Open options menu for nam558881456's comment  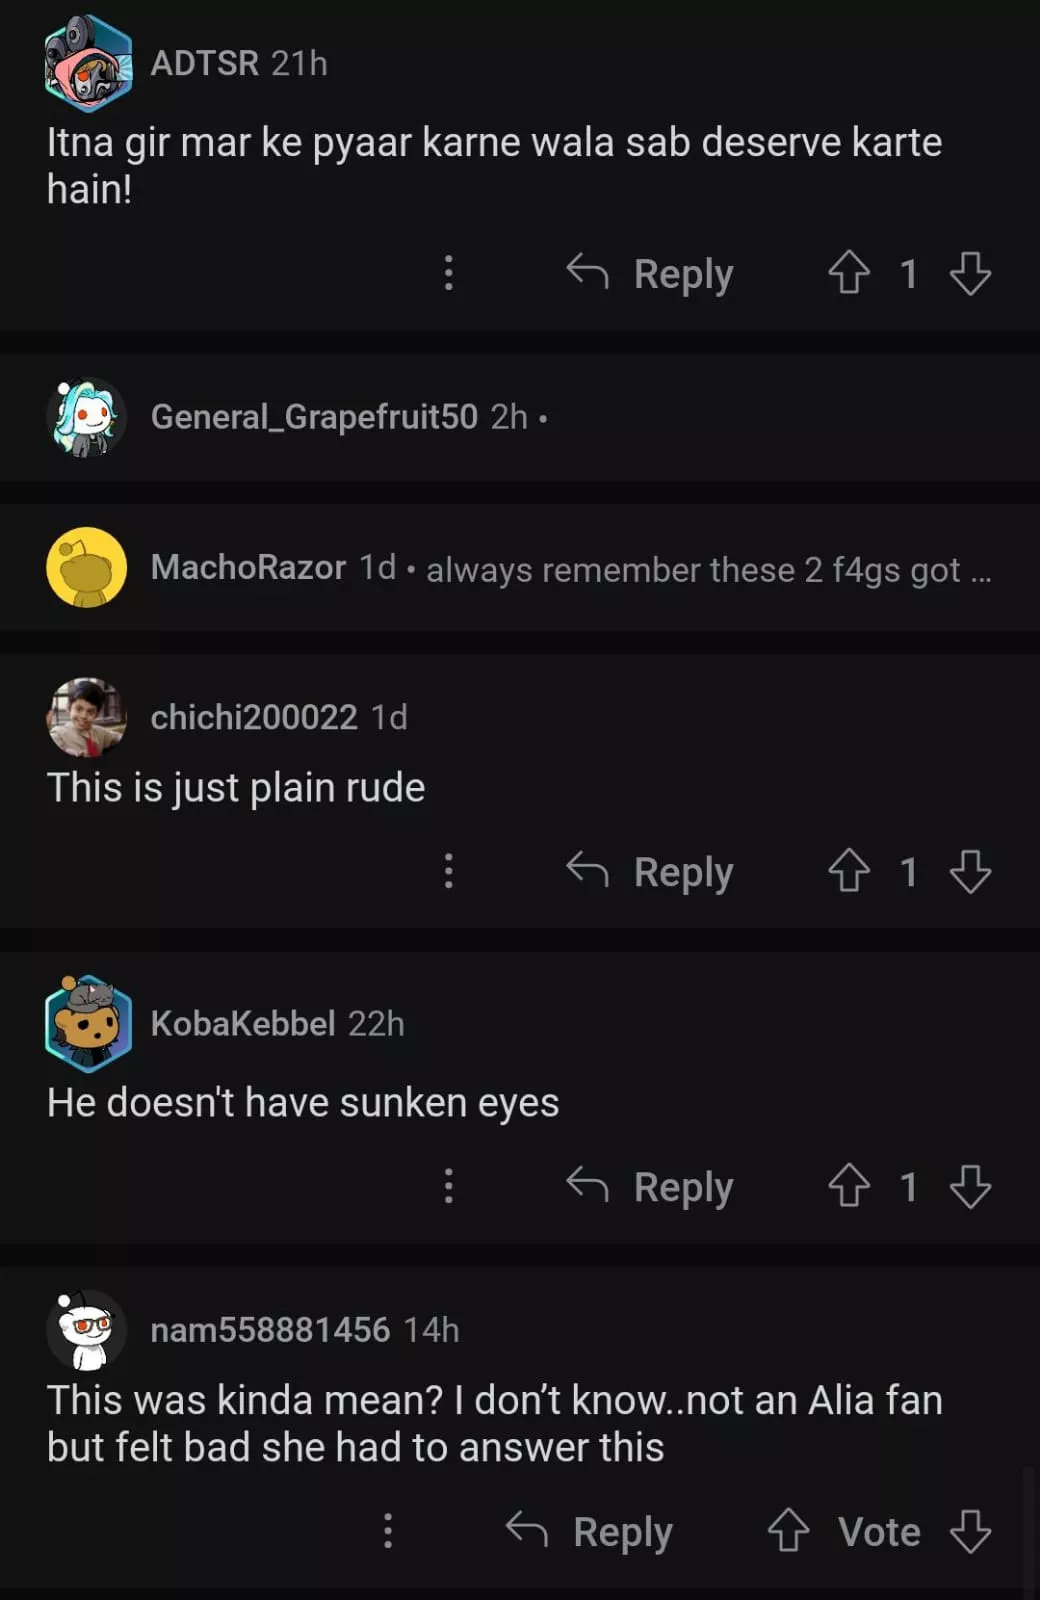click(388, 1530)
